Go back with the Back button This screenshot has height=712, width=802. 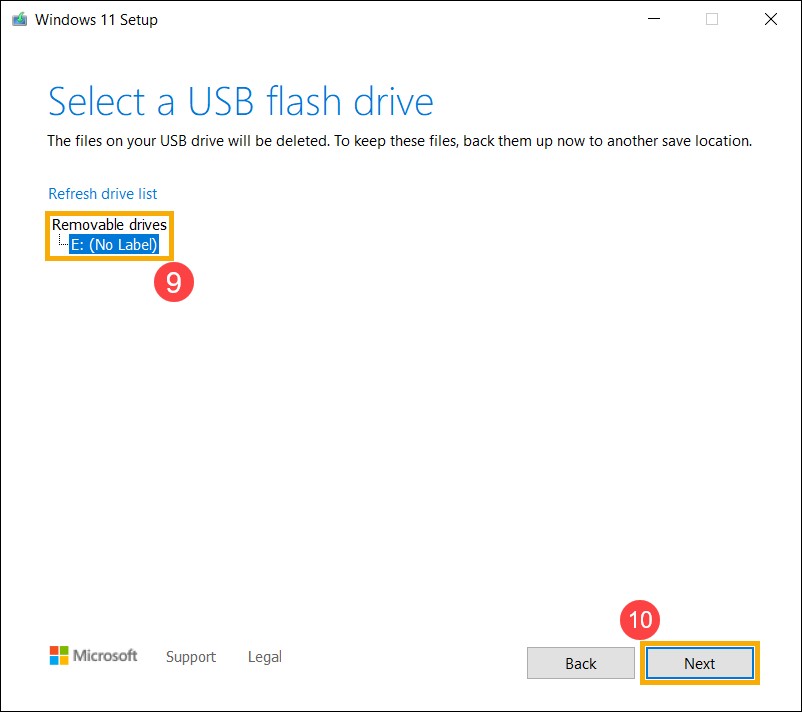(x=580, y=663)
